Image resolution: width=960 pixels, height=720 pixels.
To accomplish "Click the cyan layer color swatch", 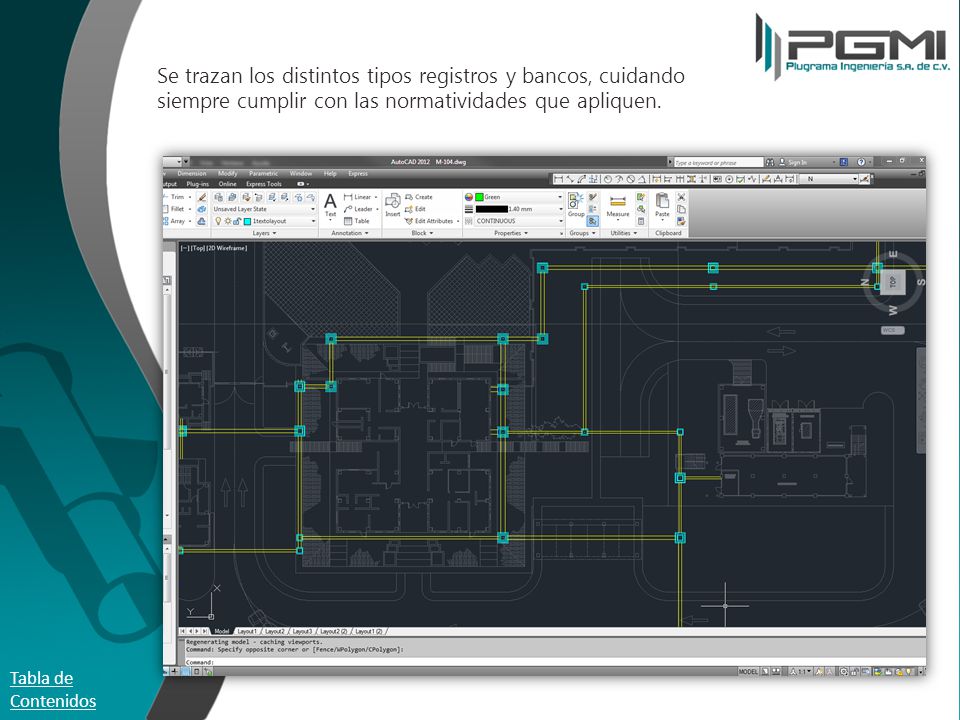I will (x=247, y=221).
